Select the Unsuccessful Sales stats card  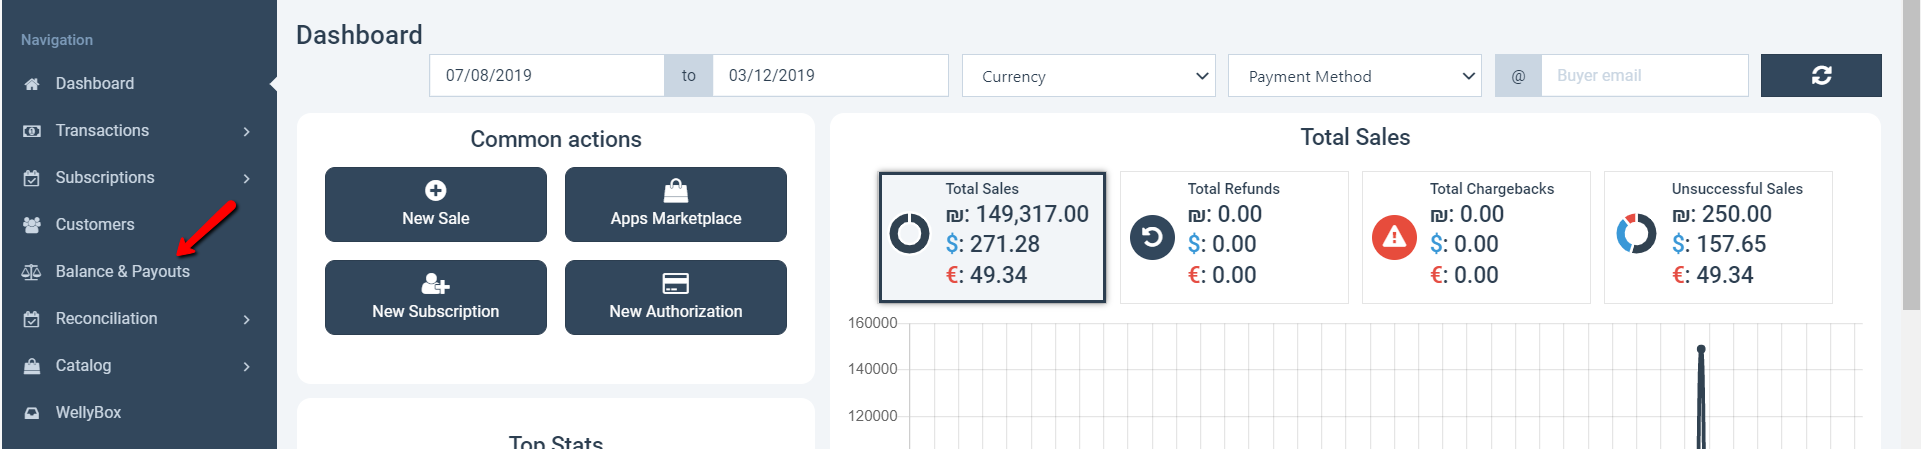click(1718, 237)
